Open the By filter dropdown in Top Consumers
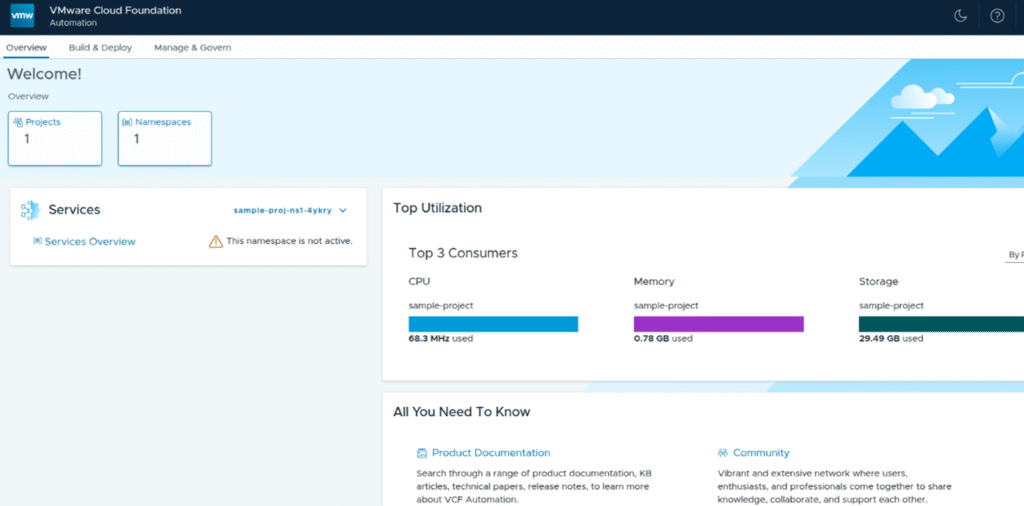The image size is (1024, 506). pyautogui.click(x=1014, y=255)
